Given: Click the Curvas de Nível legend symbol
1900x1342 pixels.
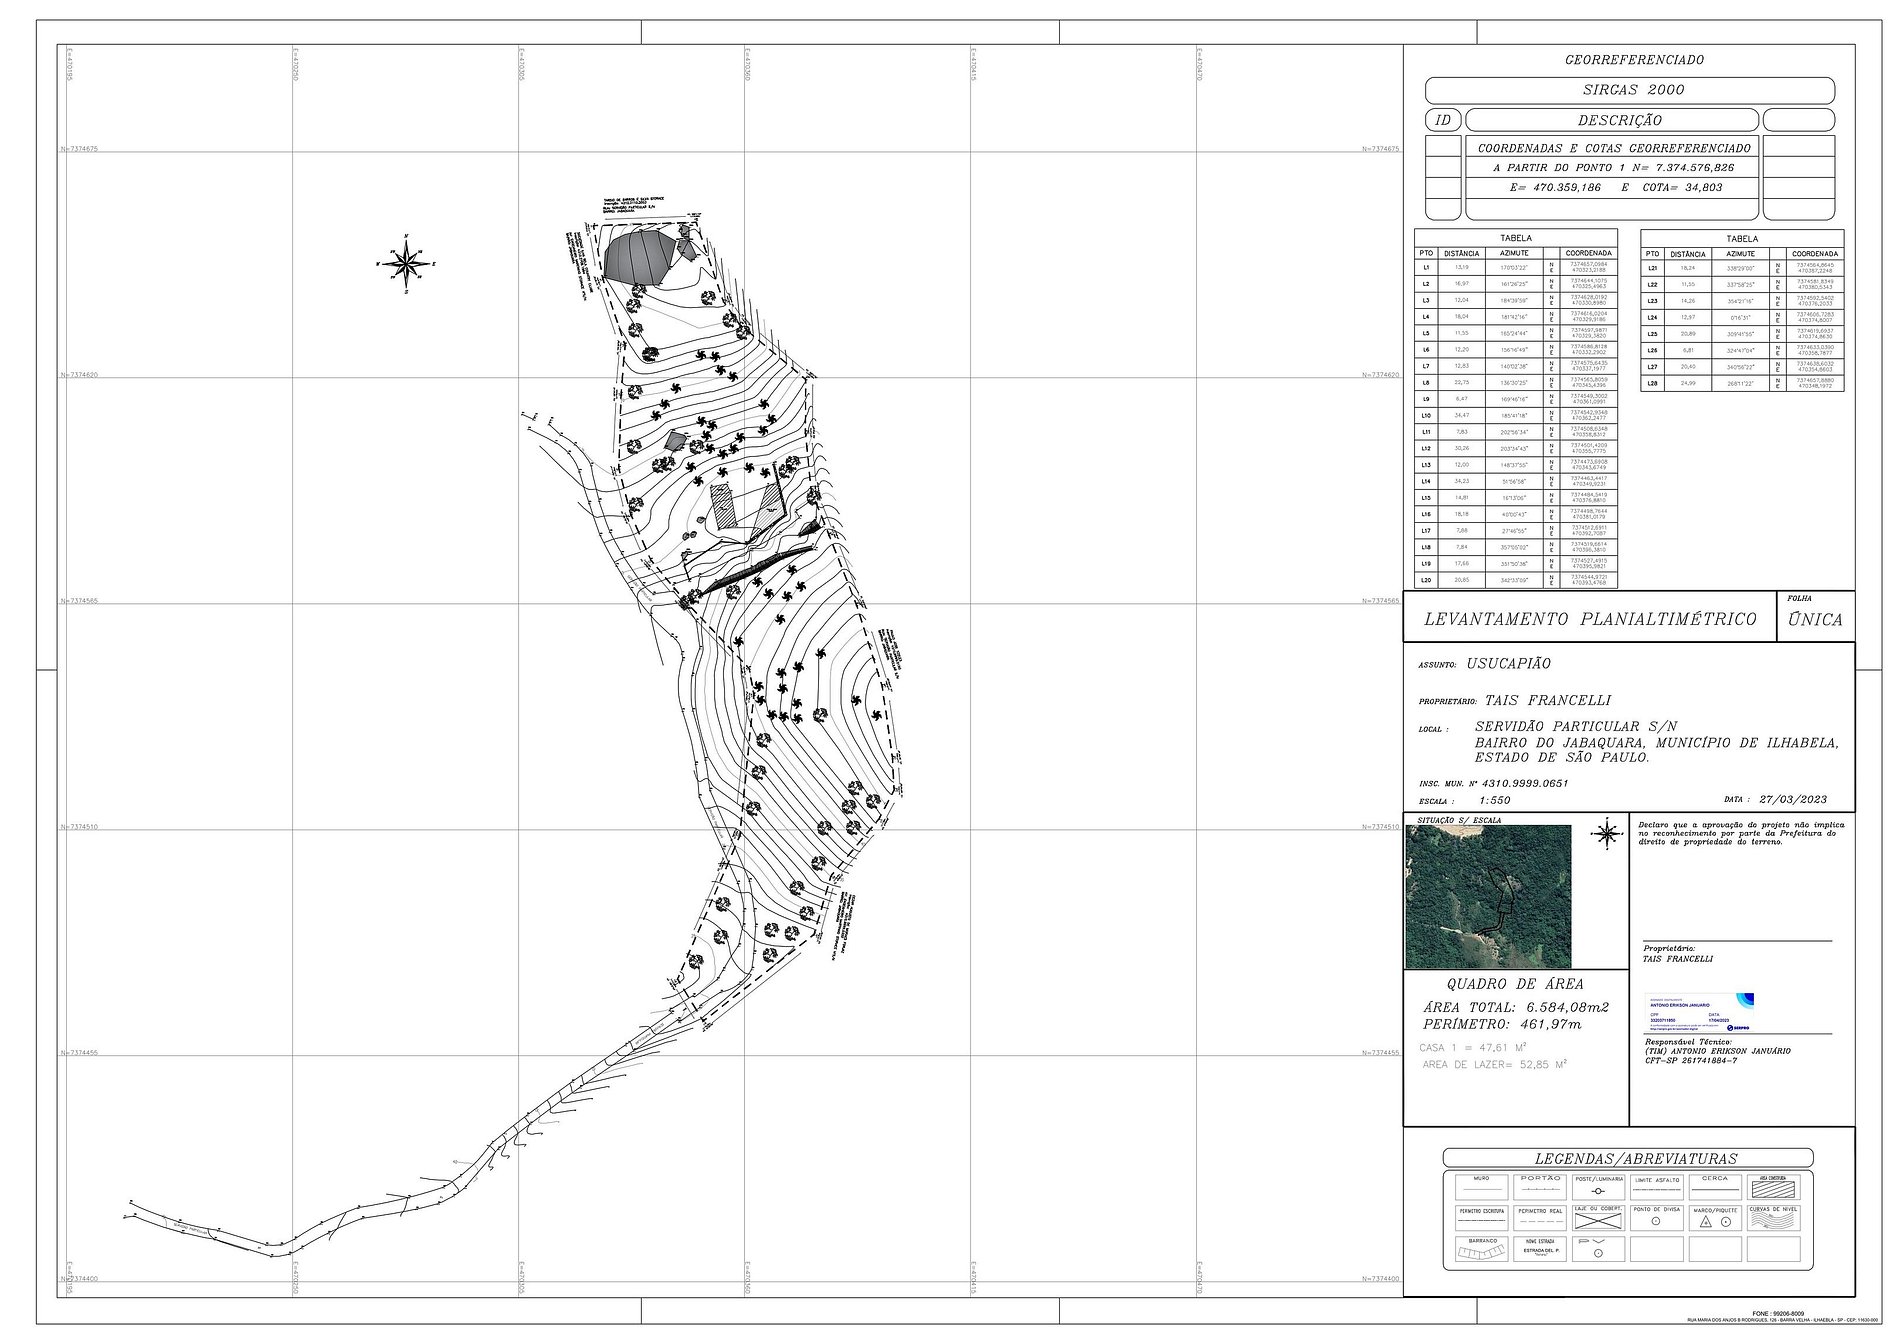Looking at the screenshot, I should [x=1774, y=1220].
